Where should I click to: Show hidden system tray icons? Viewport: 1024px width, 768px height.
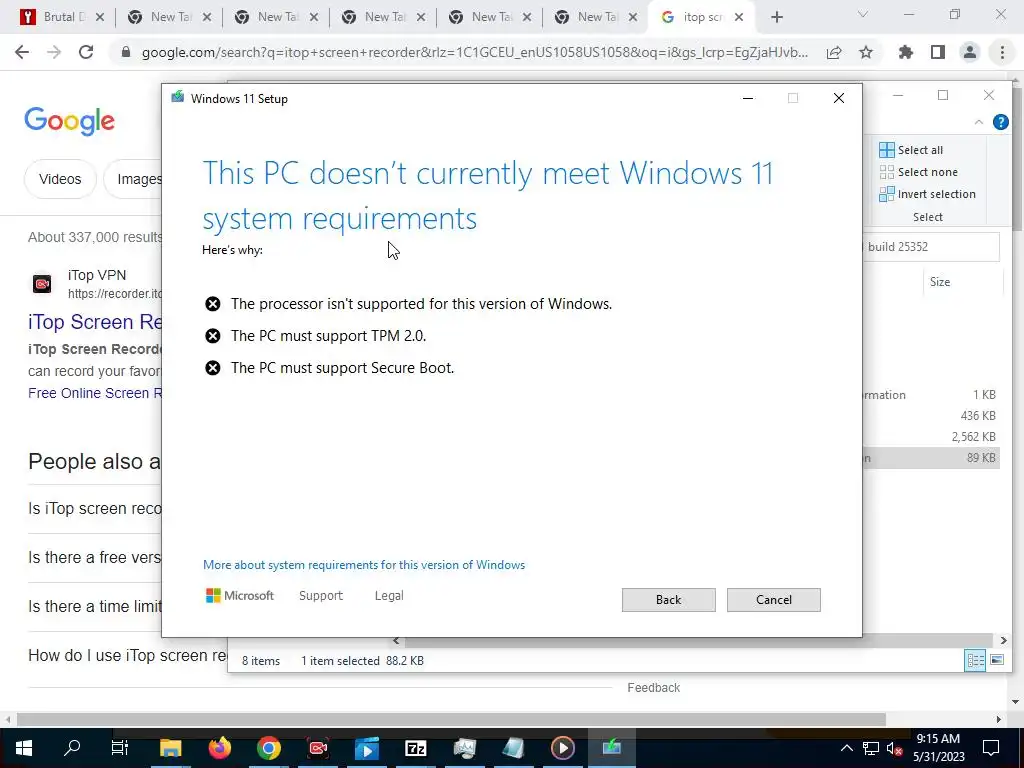pyautogui.click(x=846, y=748)
